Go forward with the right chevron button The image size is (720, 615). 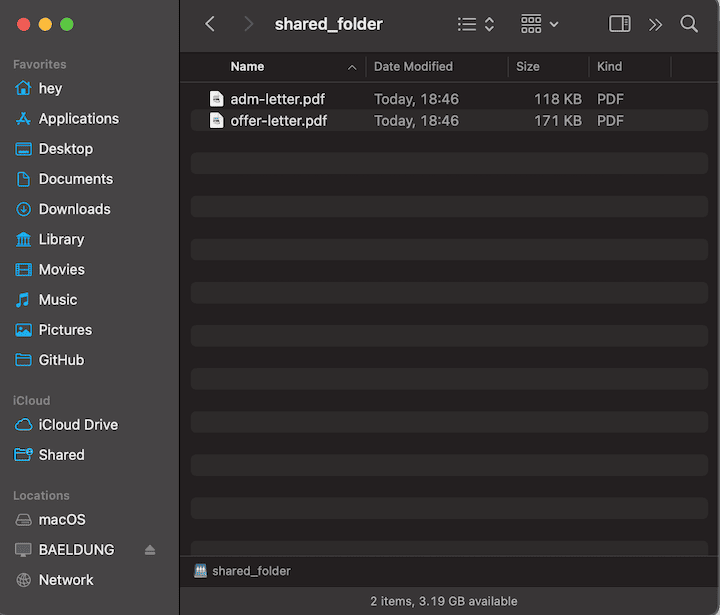[x=248, y=24]
